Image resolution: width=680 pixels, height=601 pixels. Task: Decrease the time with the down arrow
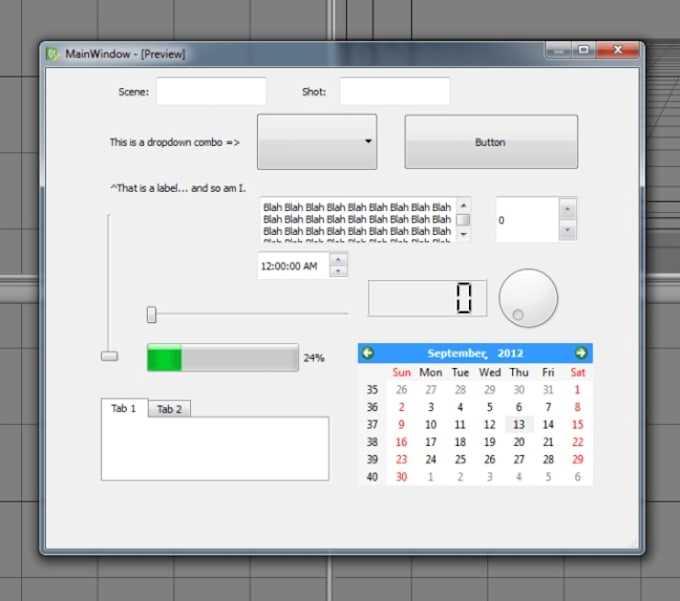tap(338, 271)
